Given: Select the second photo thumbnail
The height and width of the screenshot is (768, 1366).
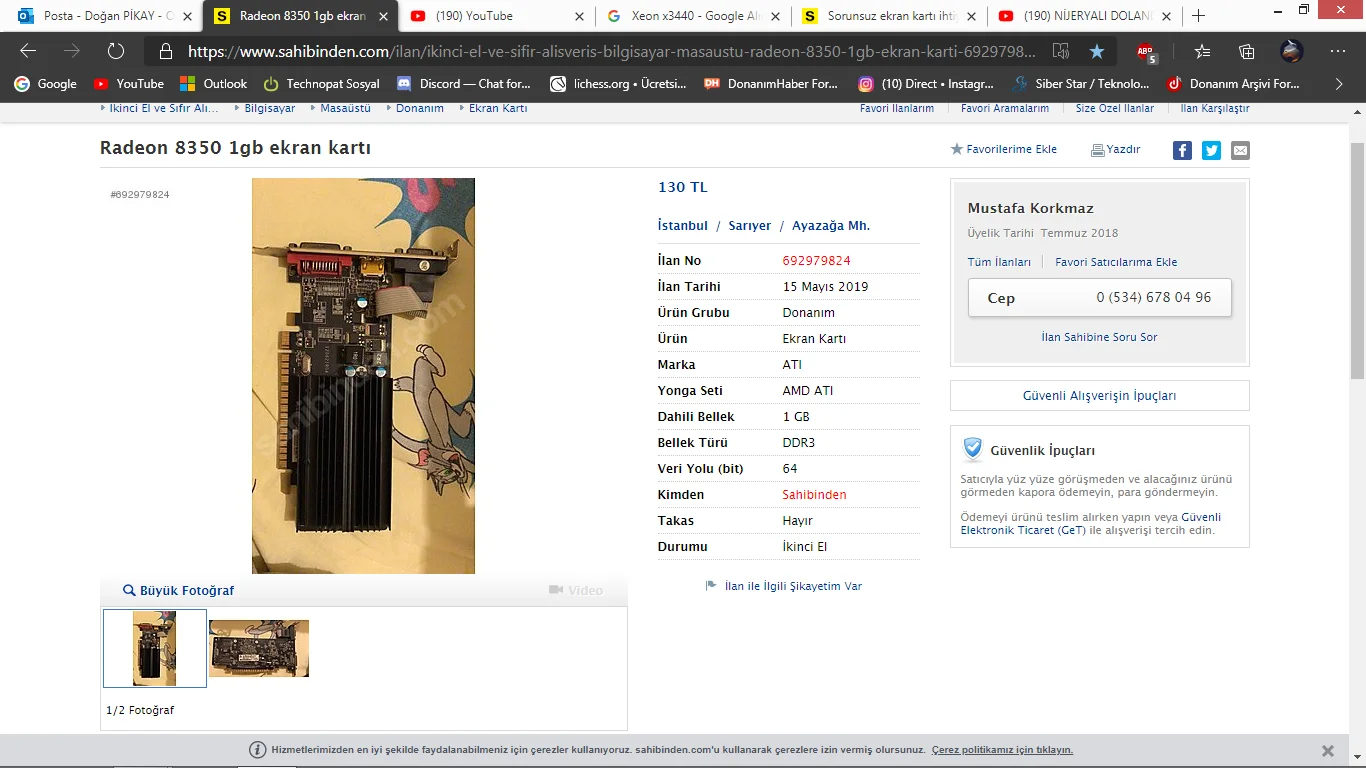Looking at the screenshot, I should [x=259, y=648].
